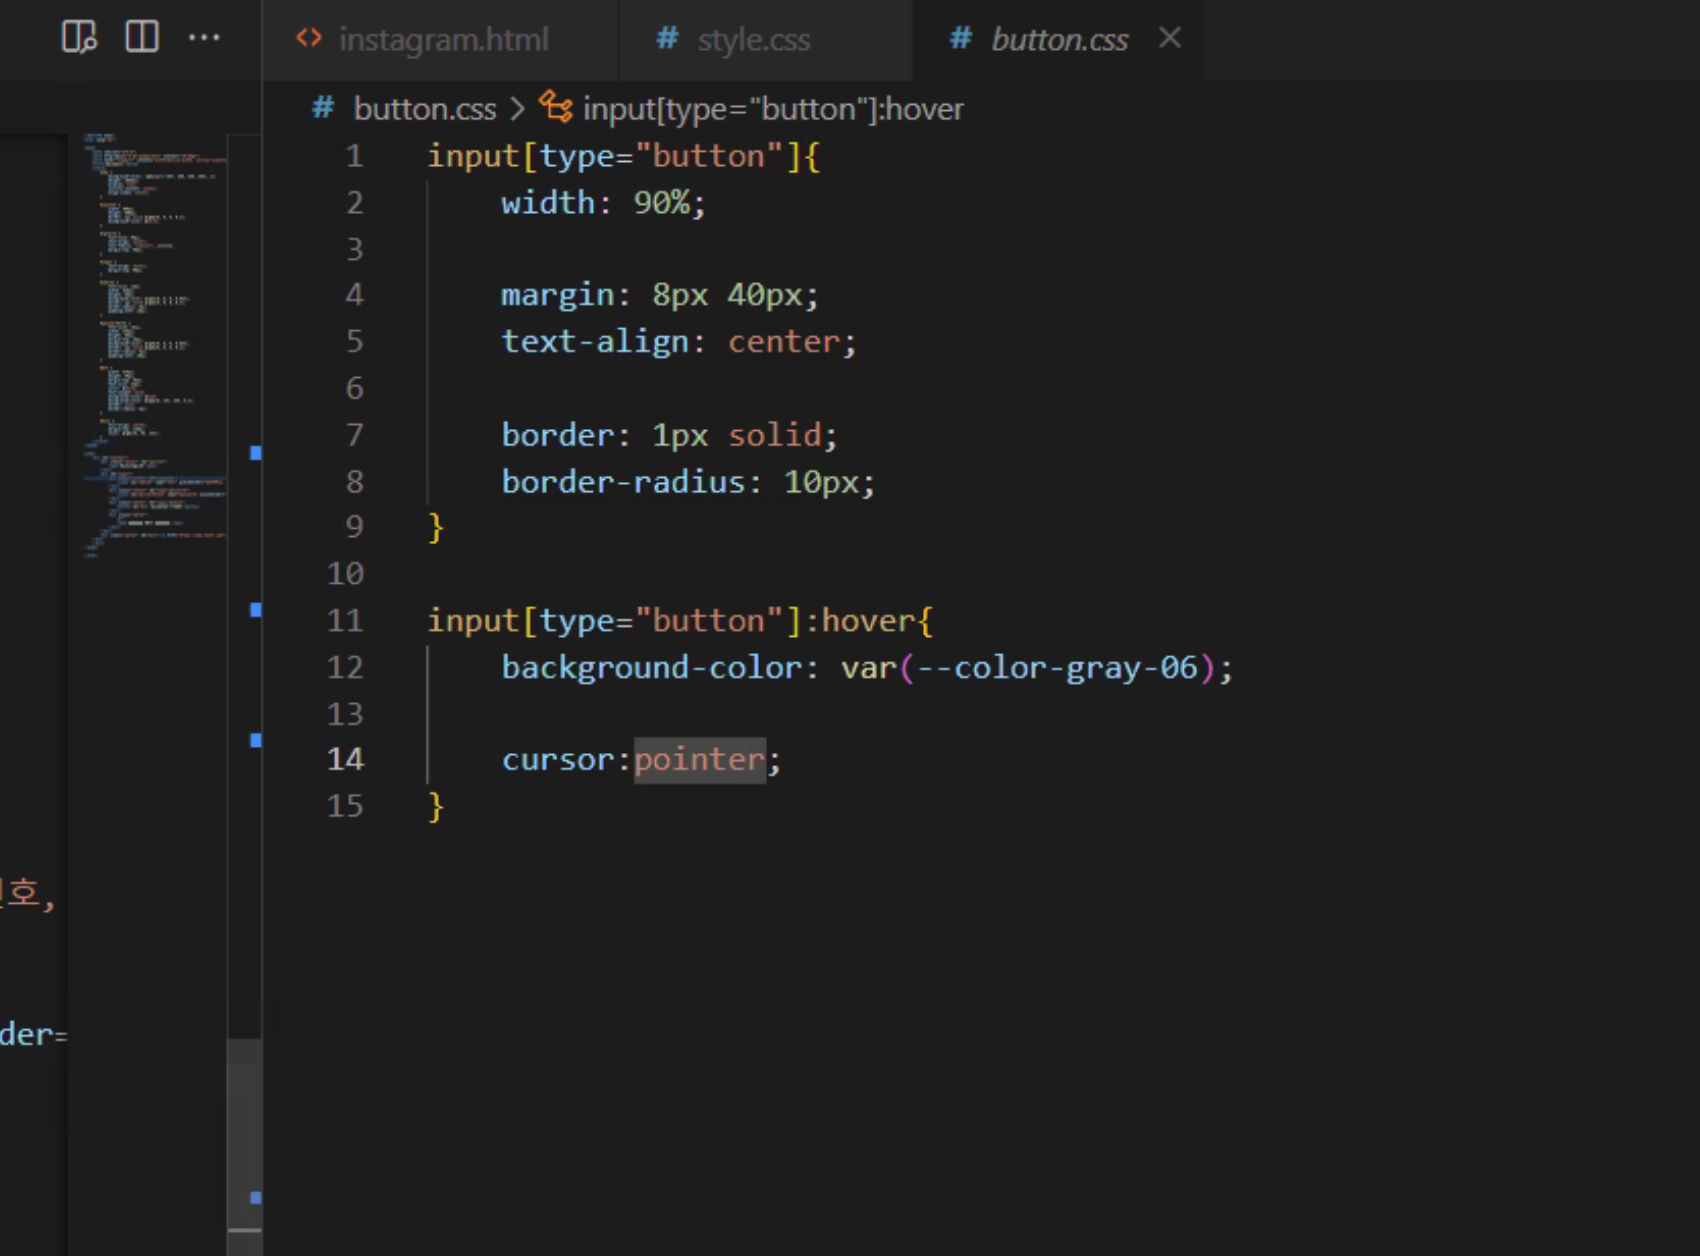The width and height of the screenshot is (1700, 1256).
Task: Click the HTML file icon on instagram.html tab
Action: 309,39
